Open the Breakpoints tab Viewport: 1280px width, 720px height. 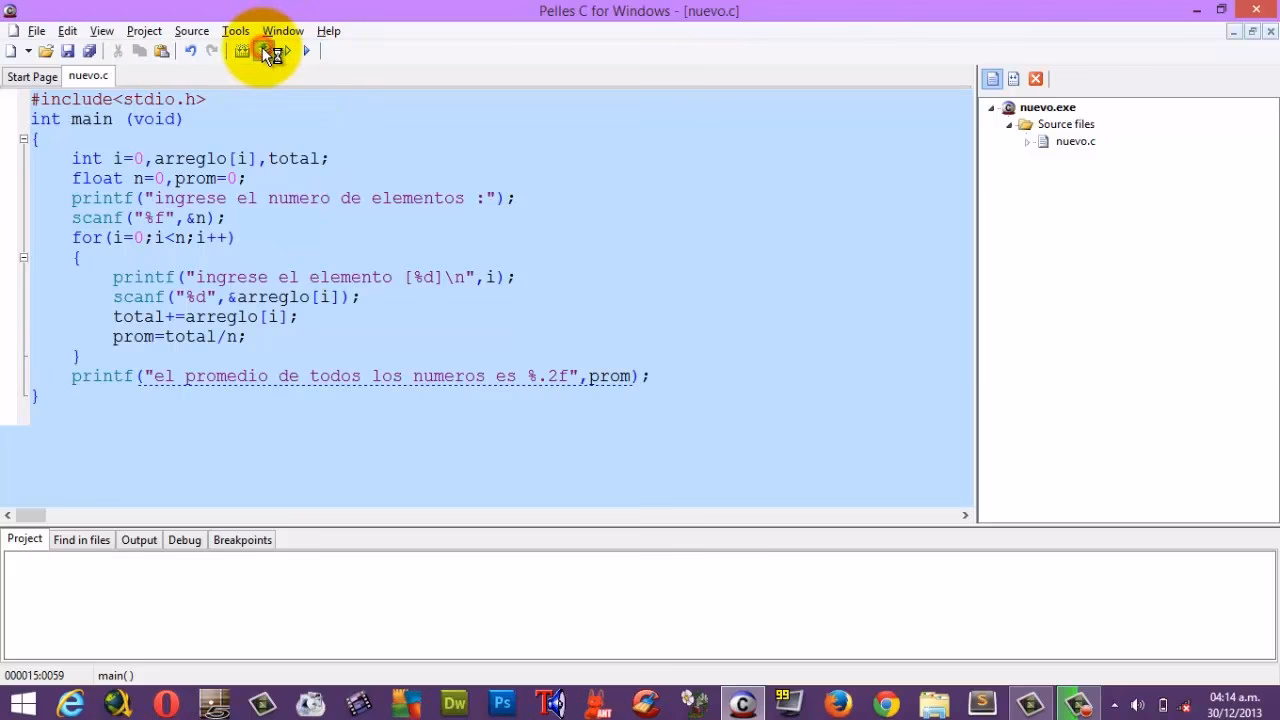pos(242,540)
